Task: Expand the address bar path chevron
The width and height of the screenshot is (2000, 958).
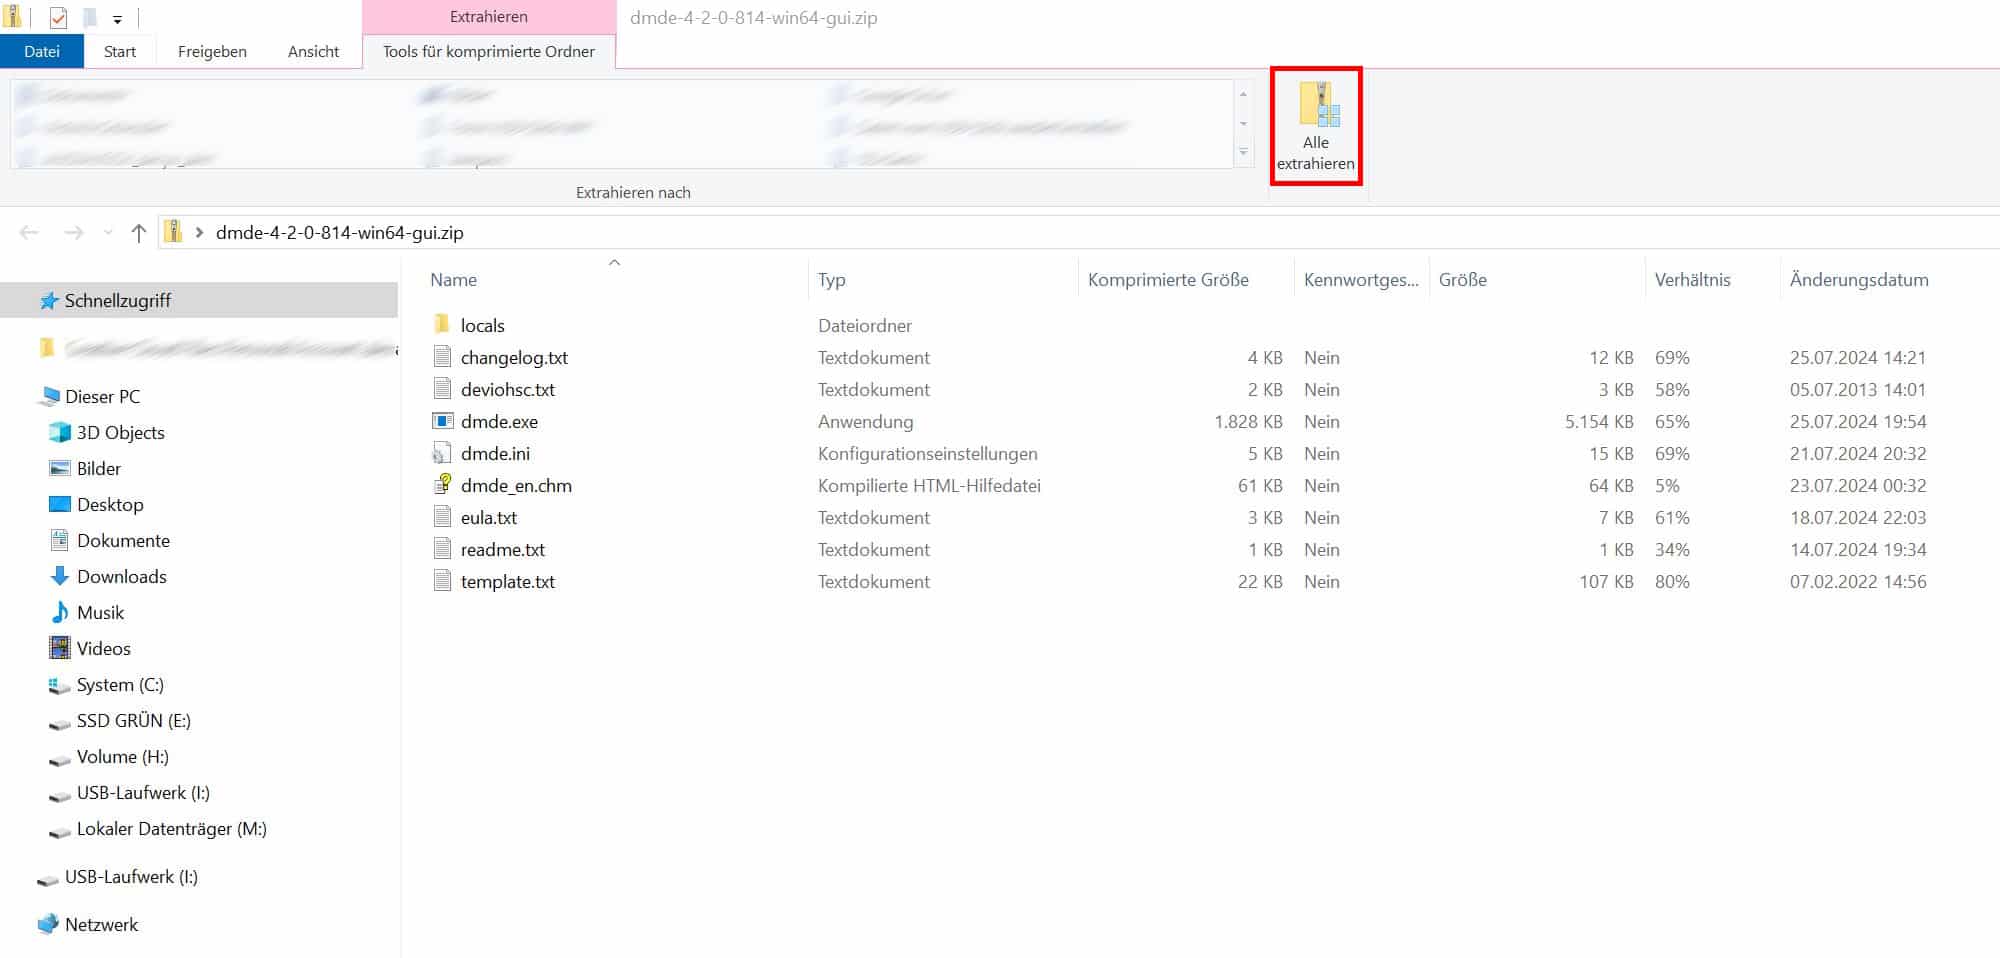Action: [200, 233]
